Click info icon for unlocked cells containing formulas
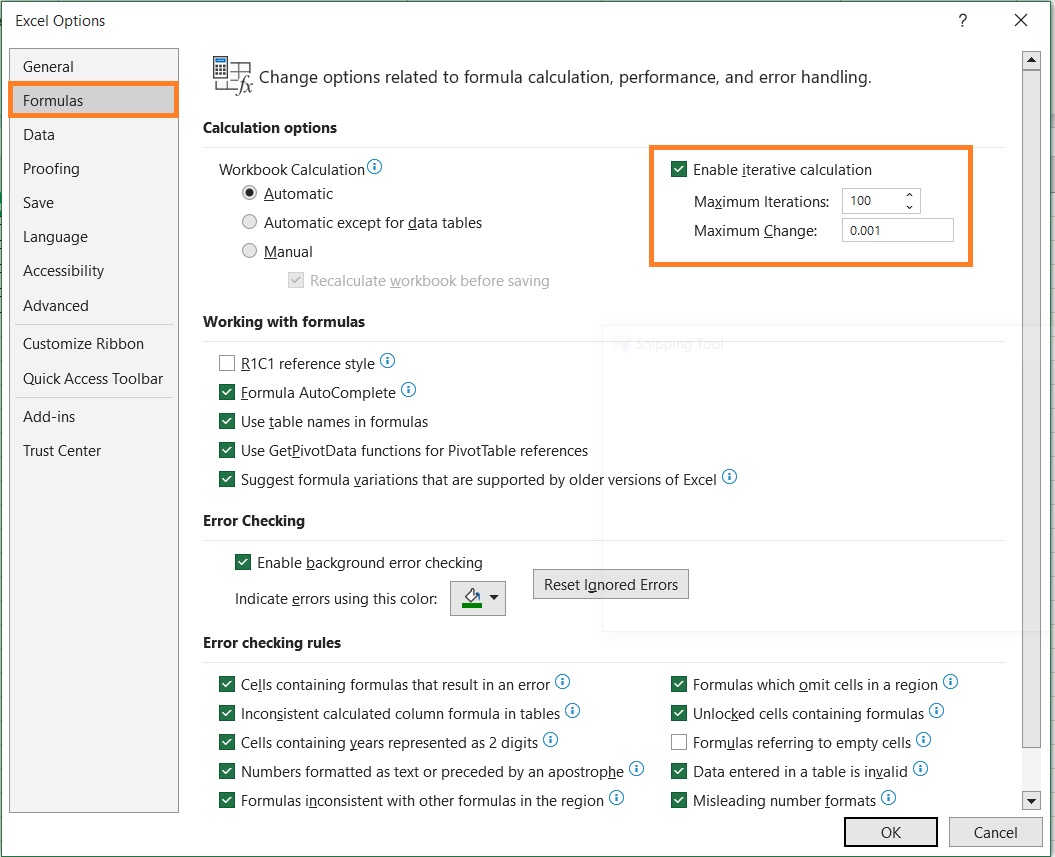The width and height of the screenshot is (1055, 857). [937, 711]
